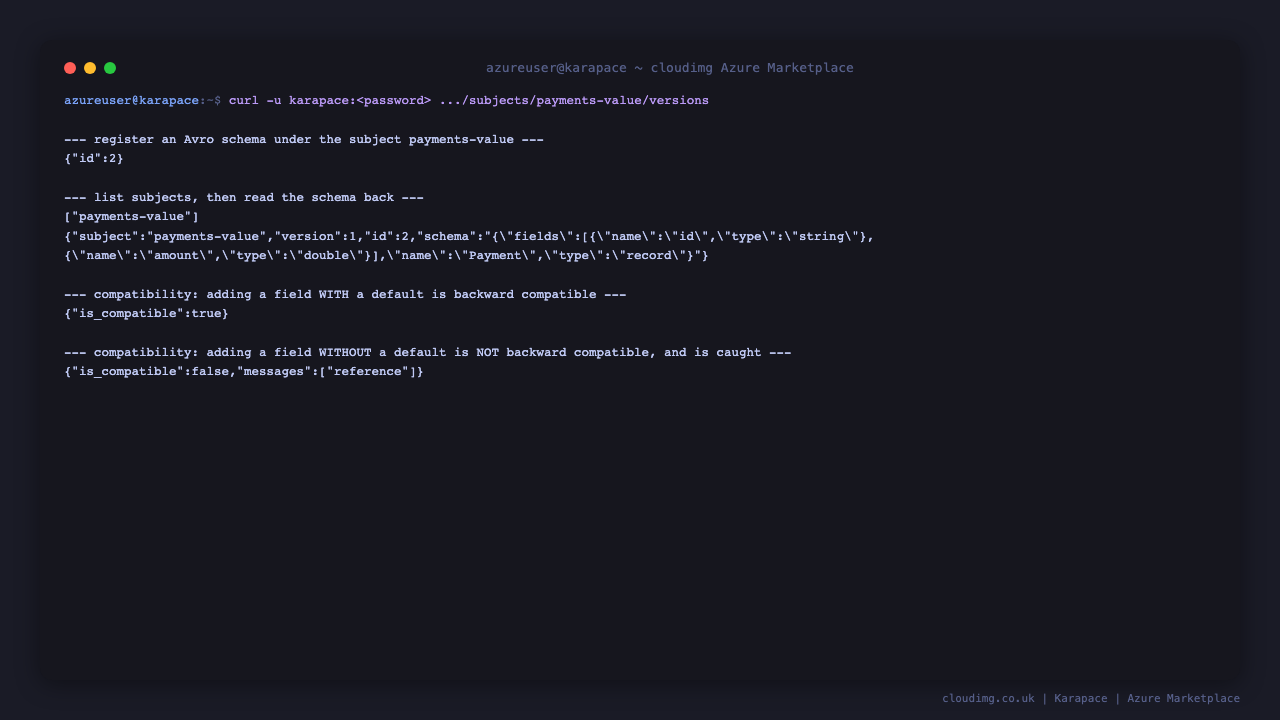Click the terminal title 'azureuser@karapace ~ cloudimg Azure Marketplace'

click(670, 68)
